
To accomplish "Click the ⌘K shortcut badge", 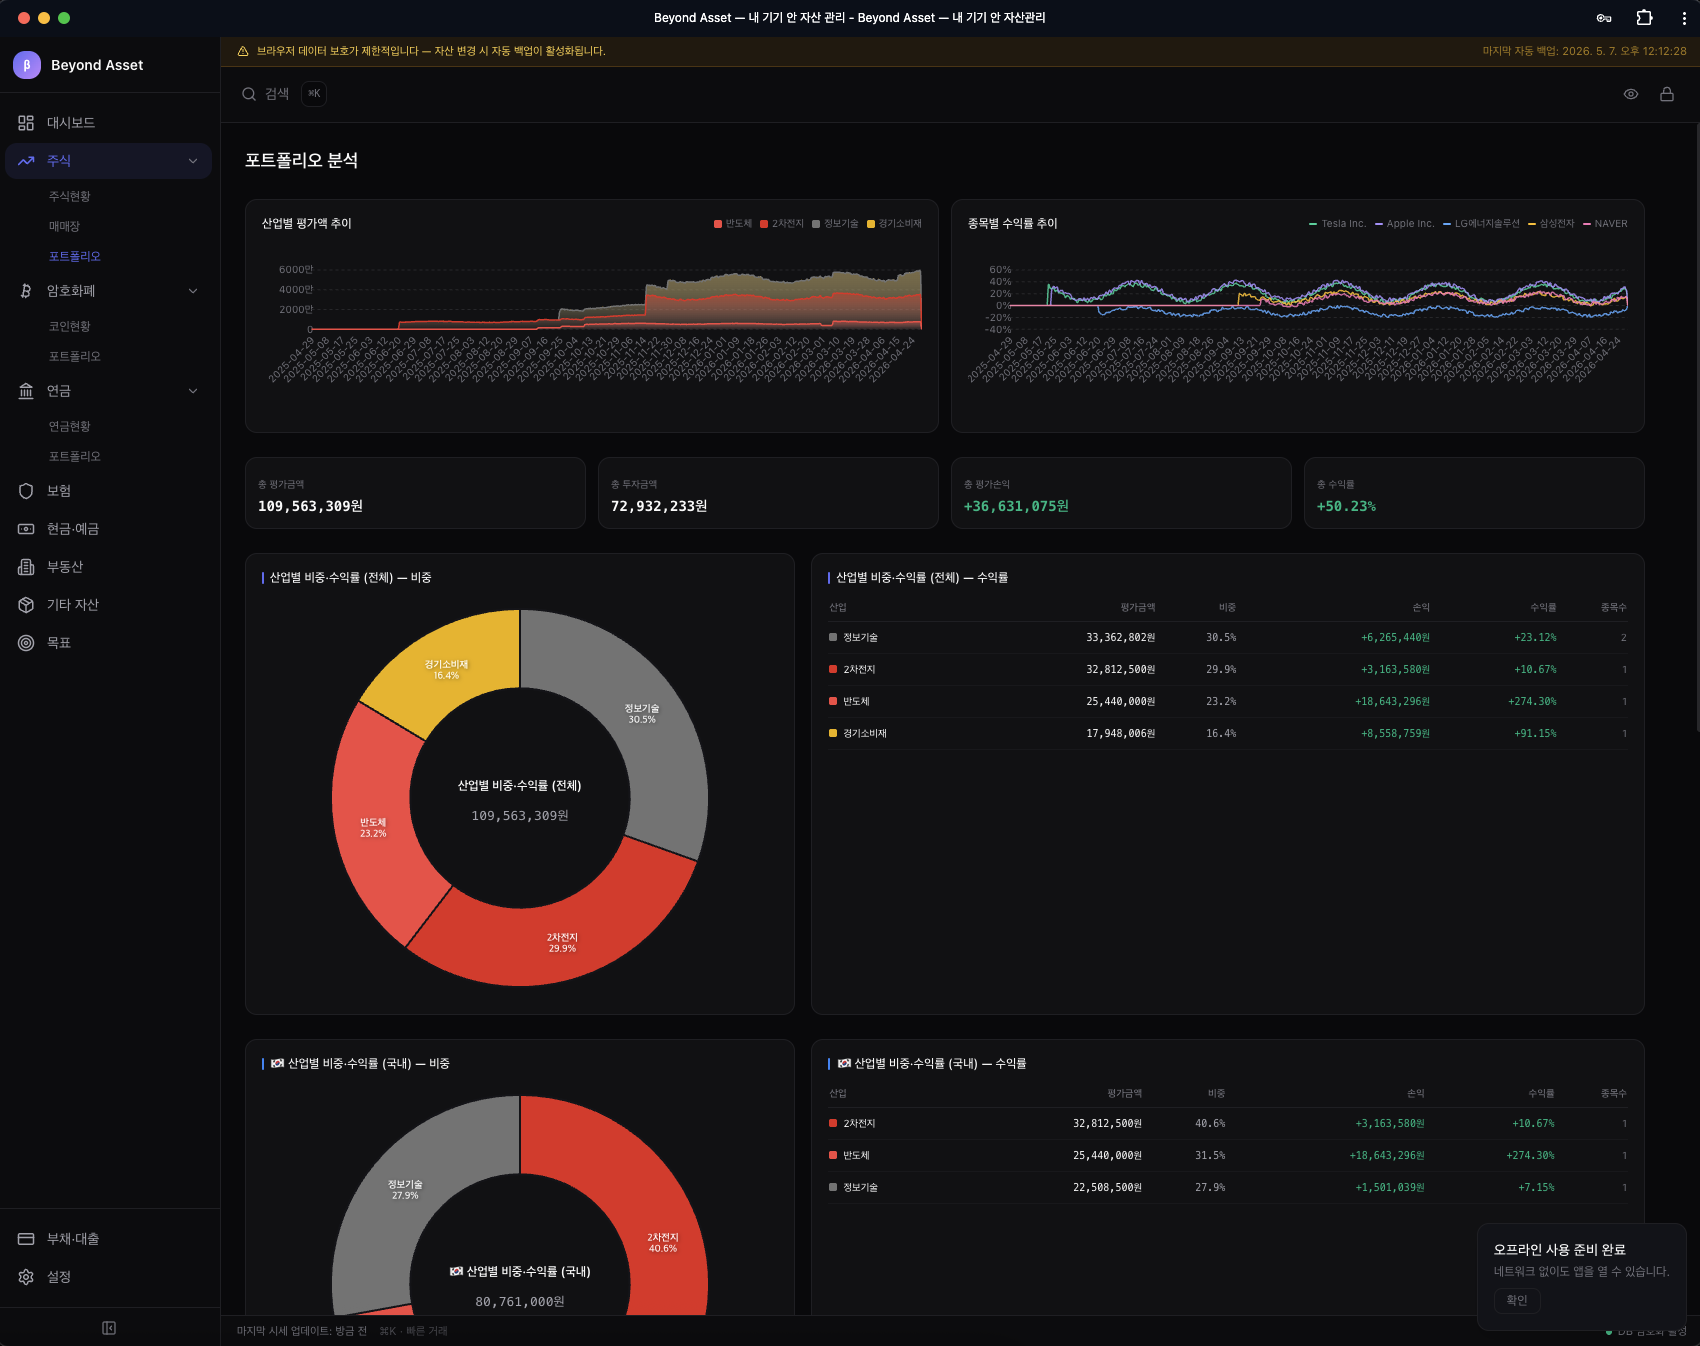I will pyautogui.click(x=314, y=94).
